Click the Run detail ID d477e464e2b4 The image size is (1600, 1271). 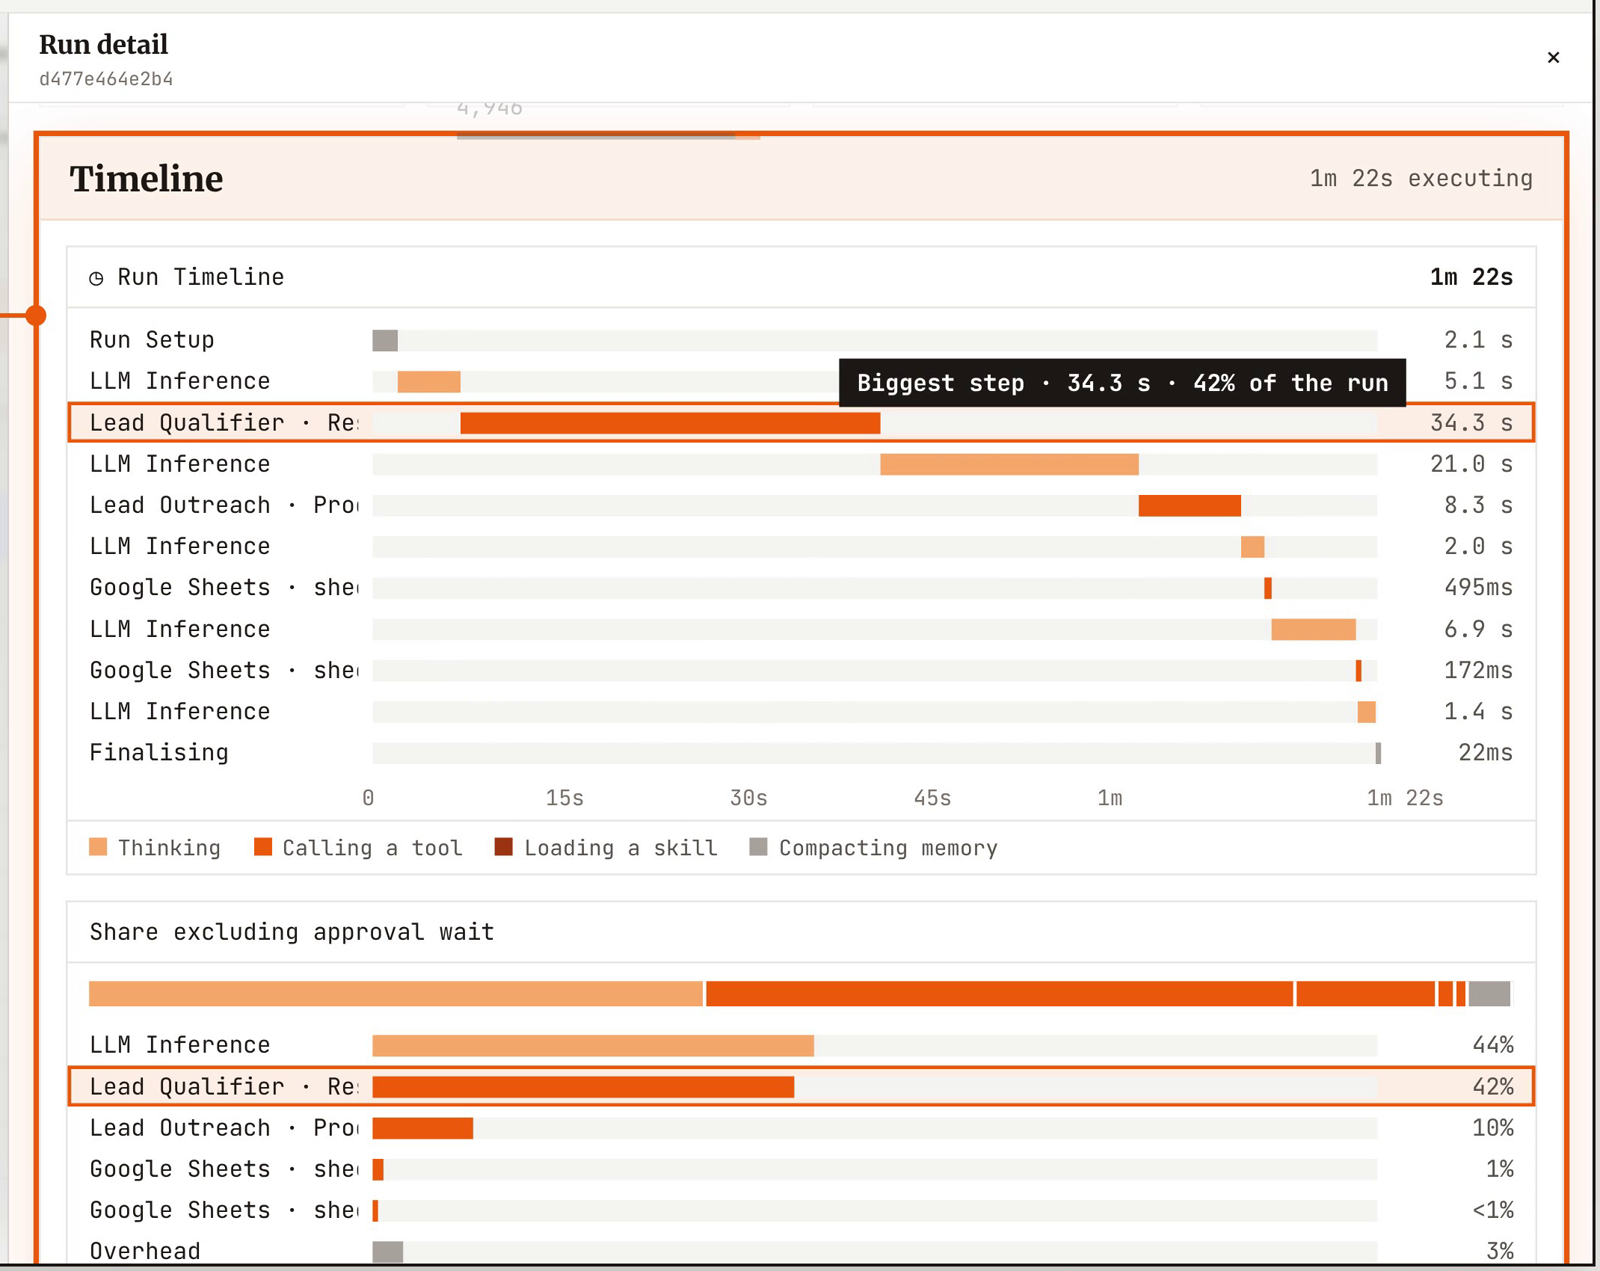[106, 79]
